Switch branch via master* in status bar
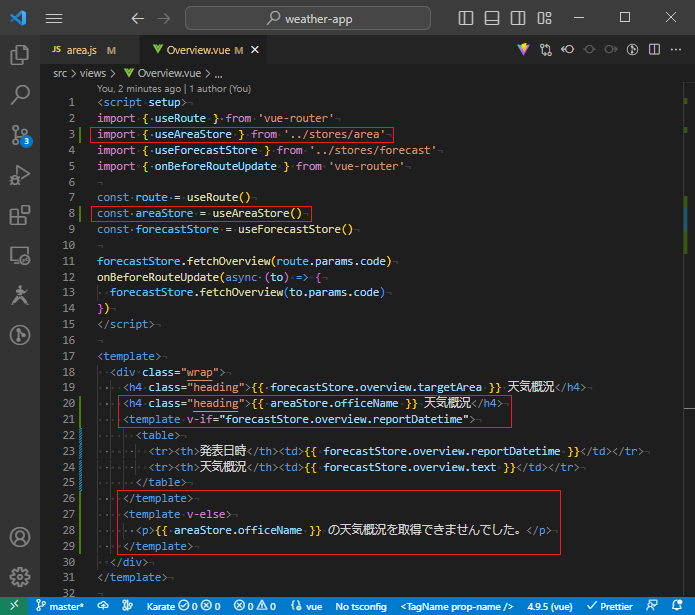 point(60,606)
